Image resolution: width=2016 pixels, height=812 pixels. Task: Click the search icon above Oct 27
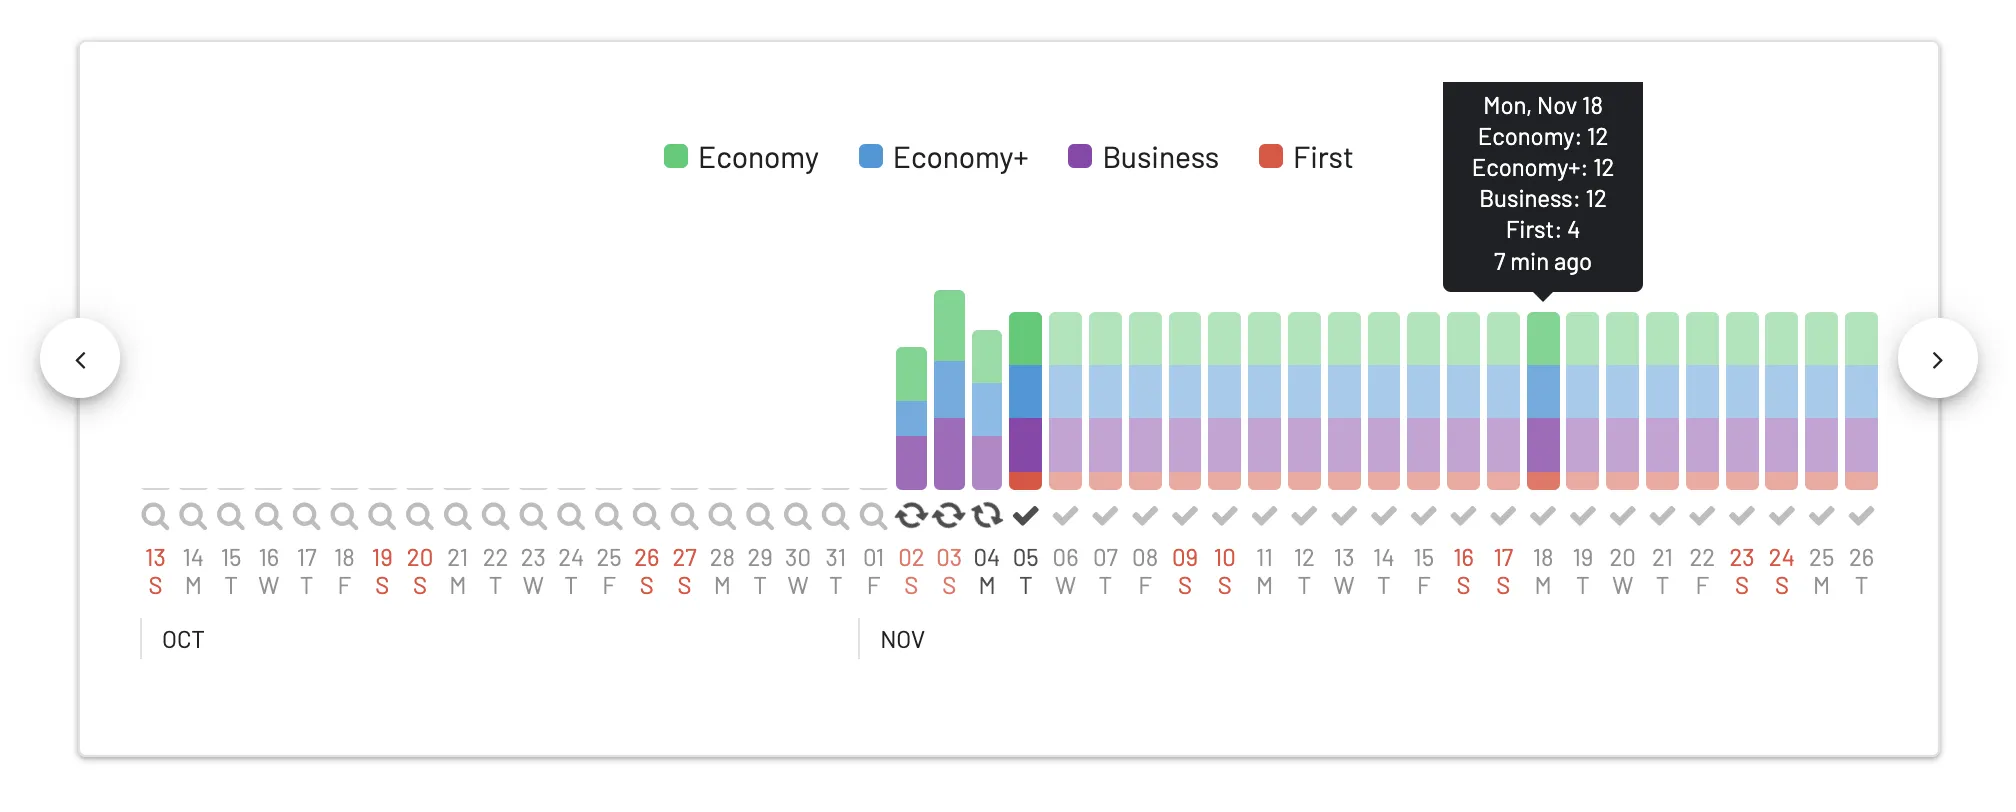click(x=684, y=516)
